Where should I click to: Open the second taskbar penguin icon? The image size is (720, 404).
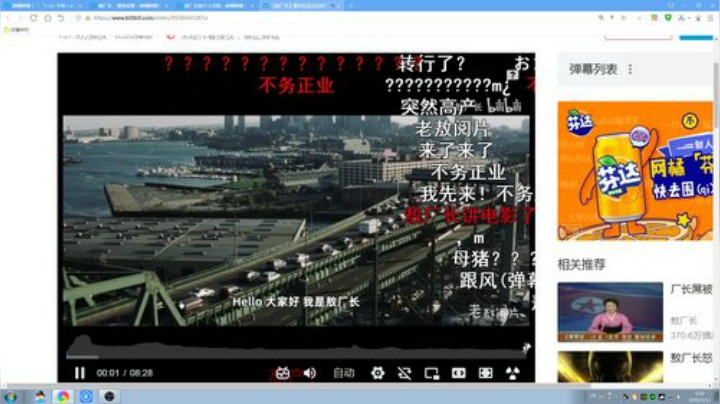[x=40, y=396]
